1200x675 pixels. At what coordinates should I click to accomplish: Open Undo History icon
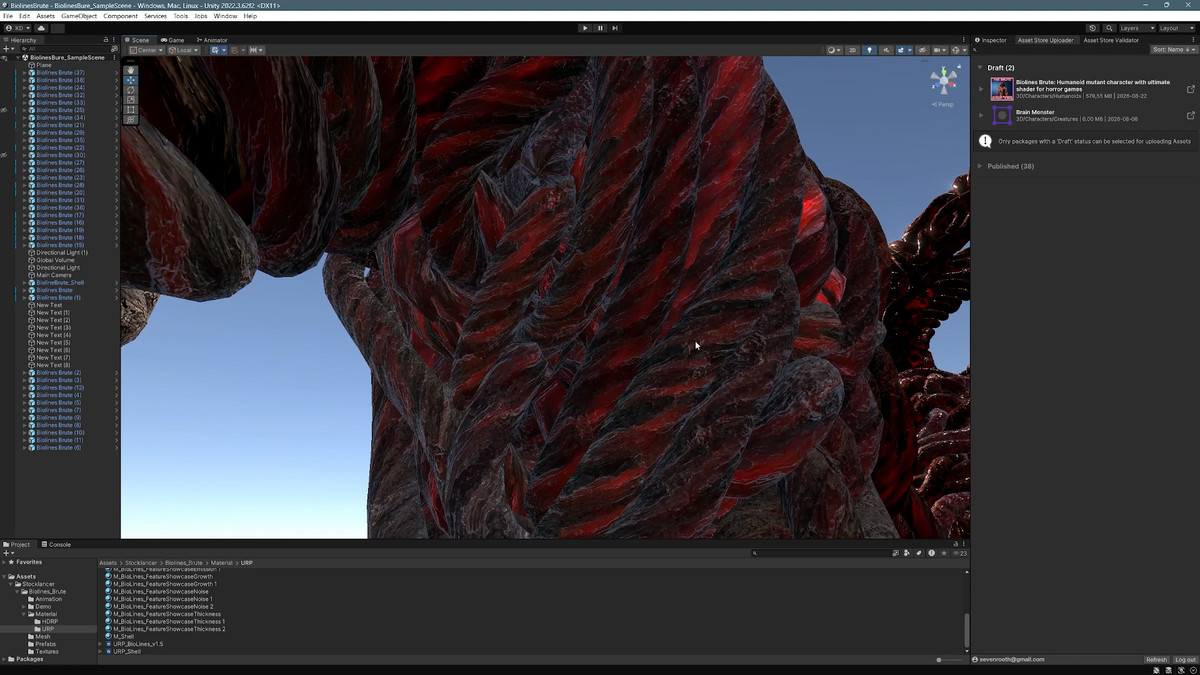click(1092, 28)
